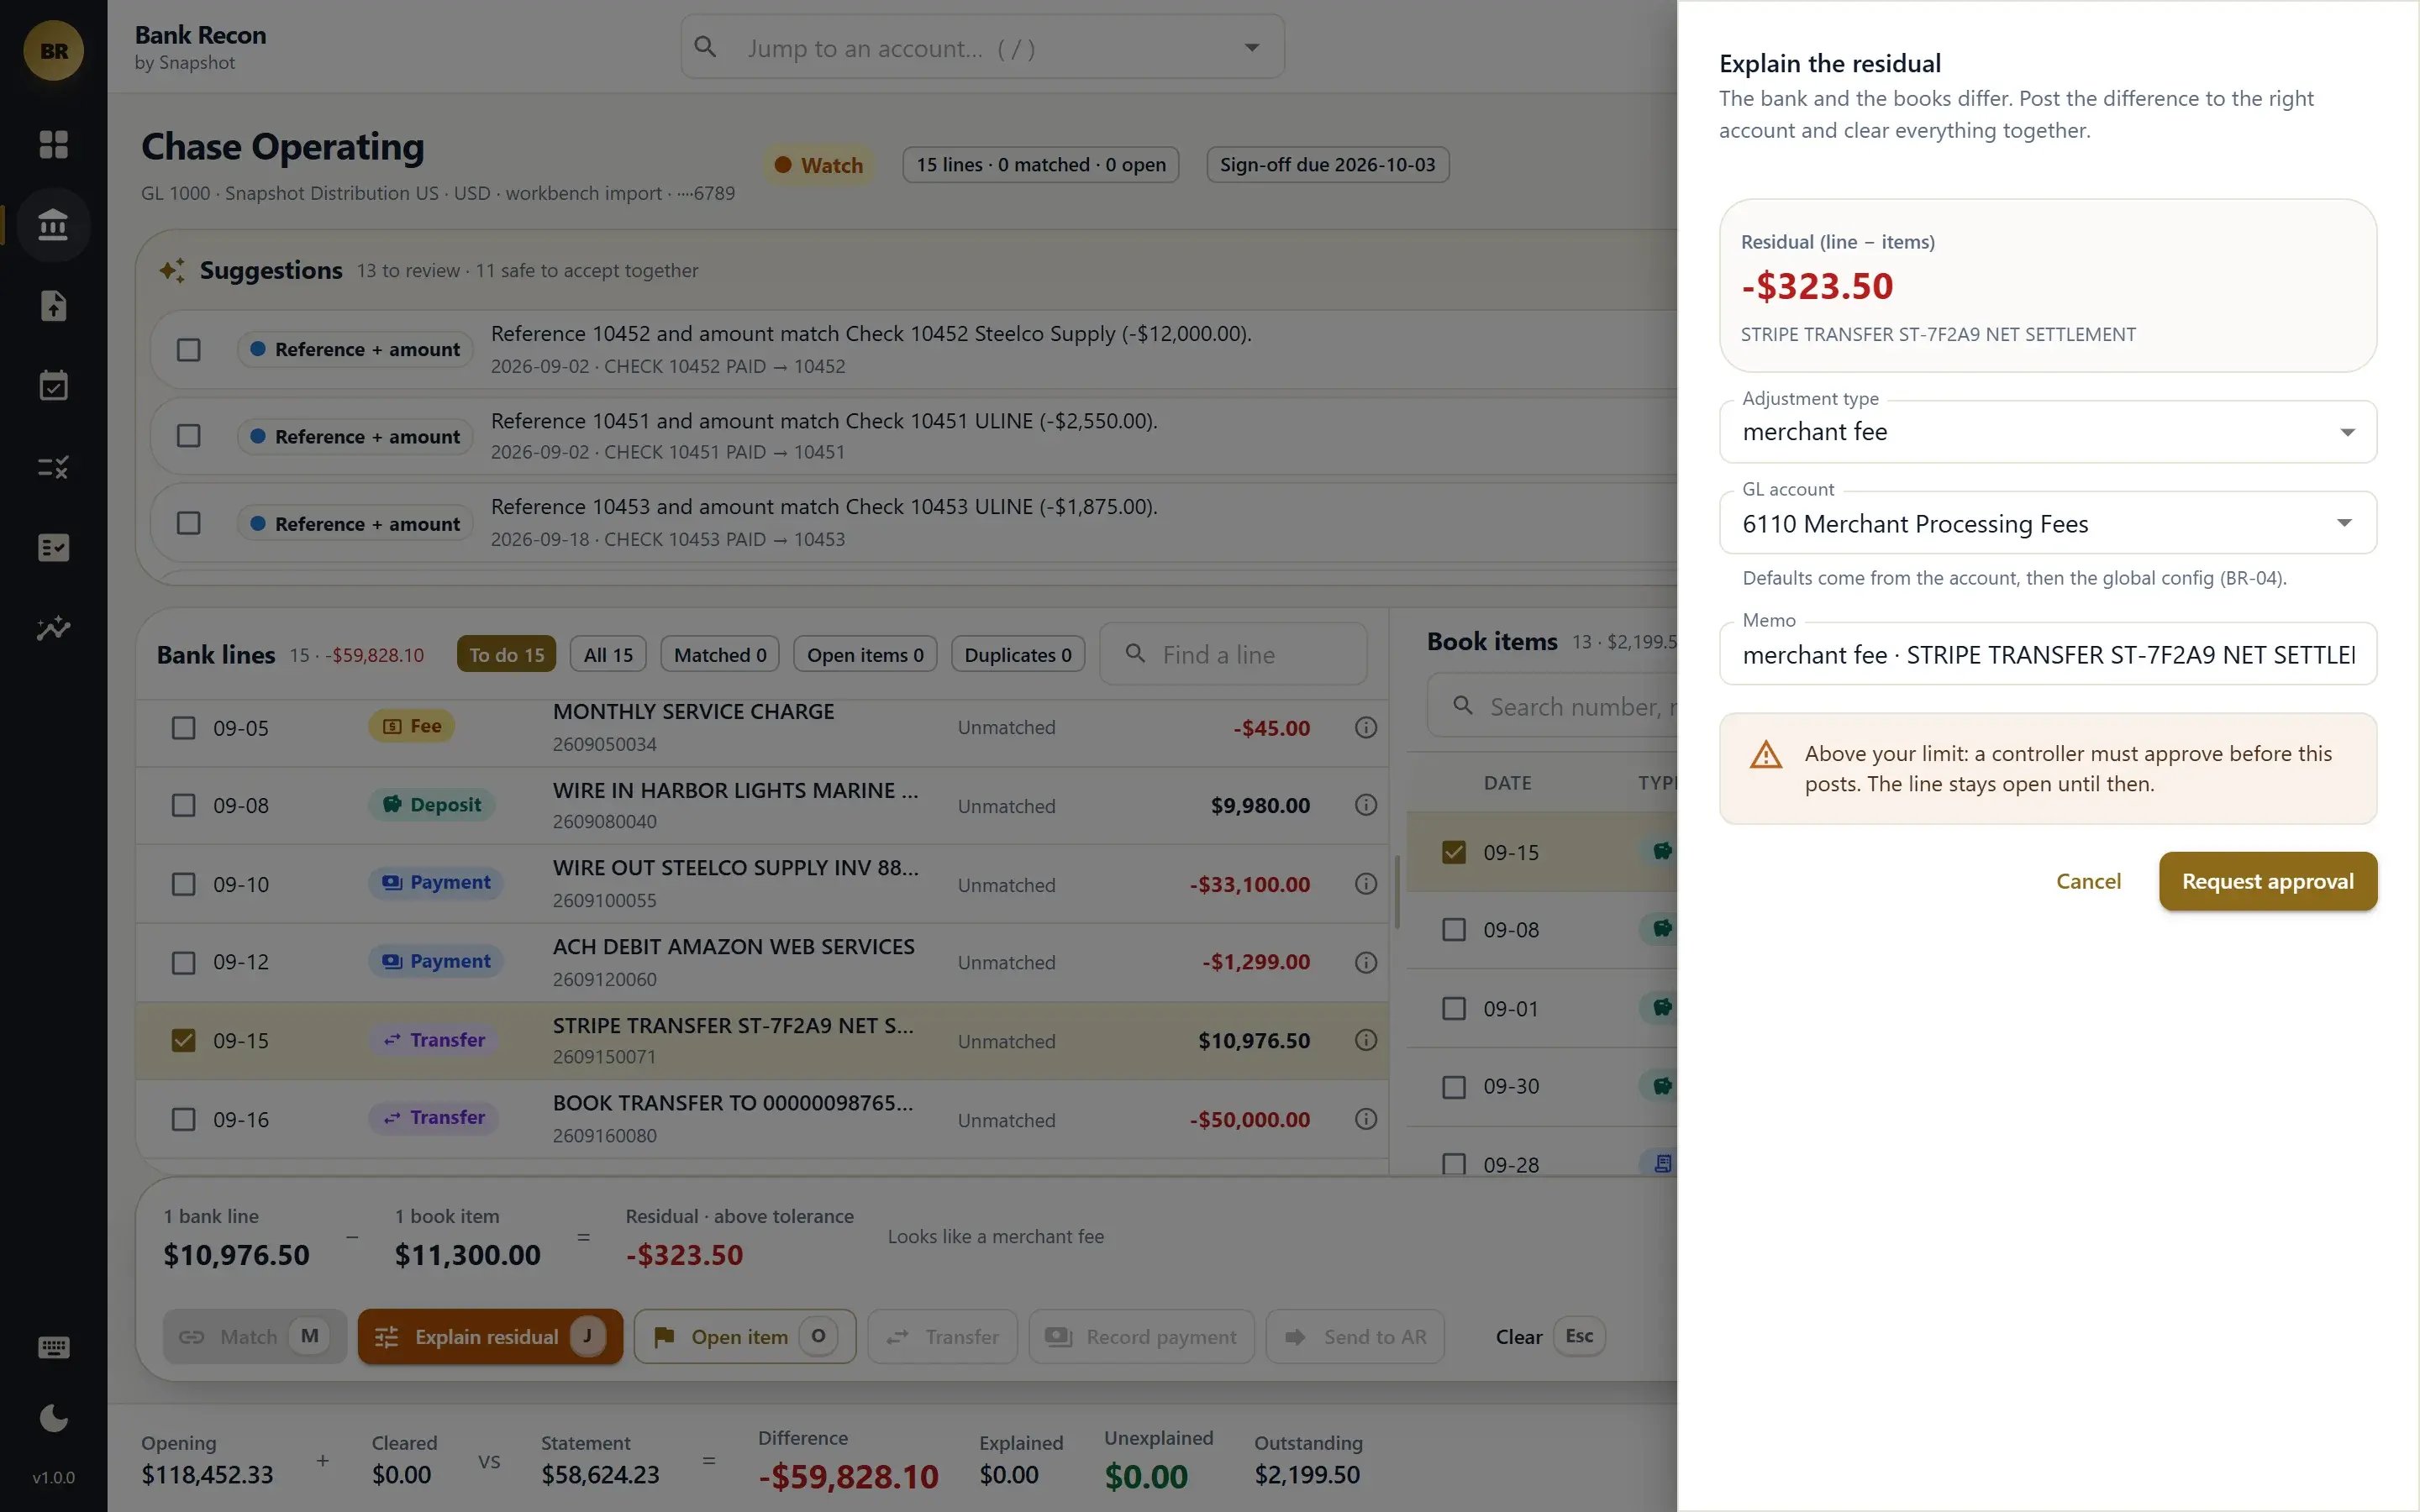Viewport: 2420px width, 1512px height.
Task: Switch to the Matched 0 filter
Action: 720,654
